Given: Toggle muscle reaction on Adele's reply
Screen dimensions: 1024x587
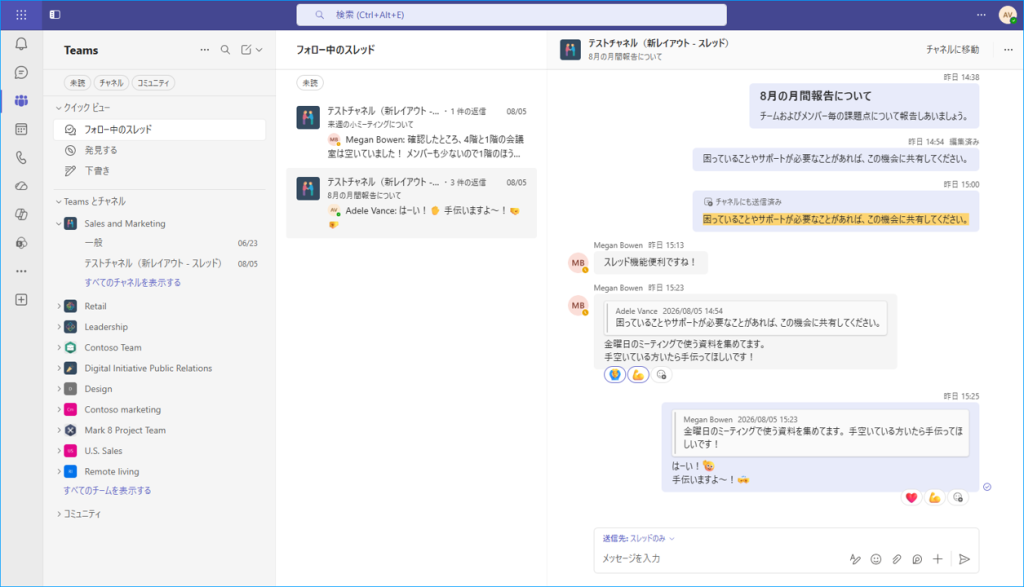Looking at the screenshot, I should tap(935, 498).
